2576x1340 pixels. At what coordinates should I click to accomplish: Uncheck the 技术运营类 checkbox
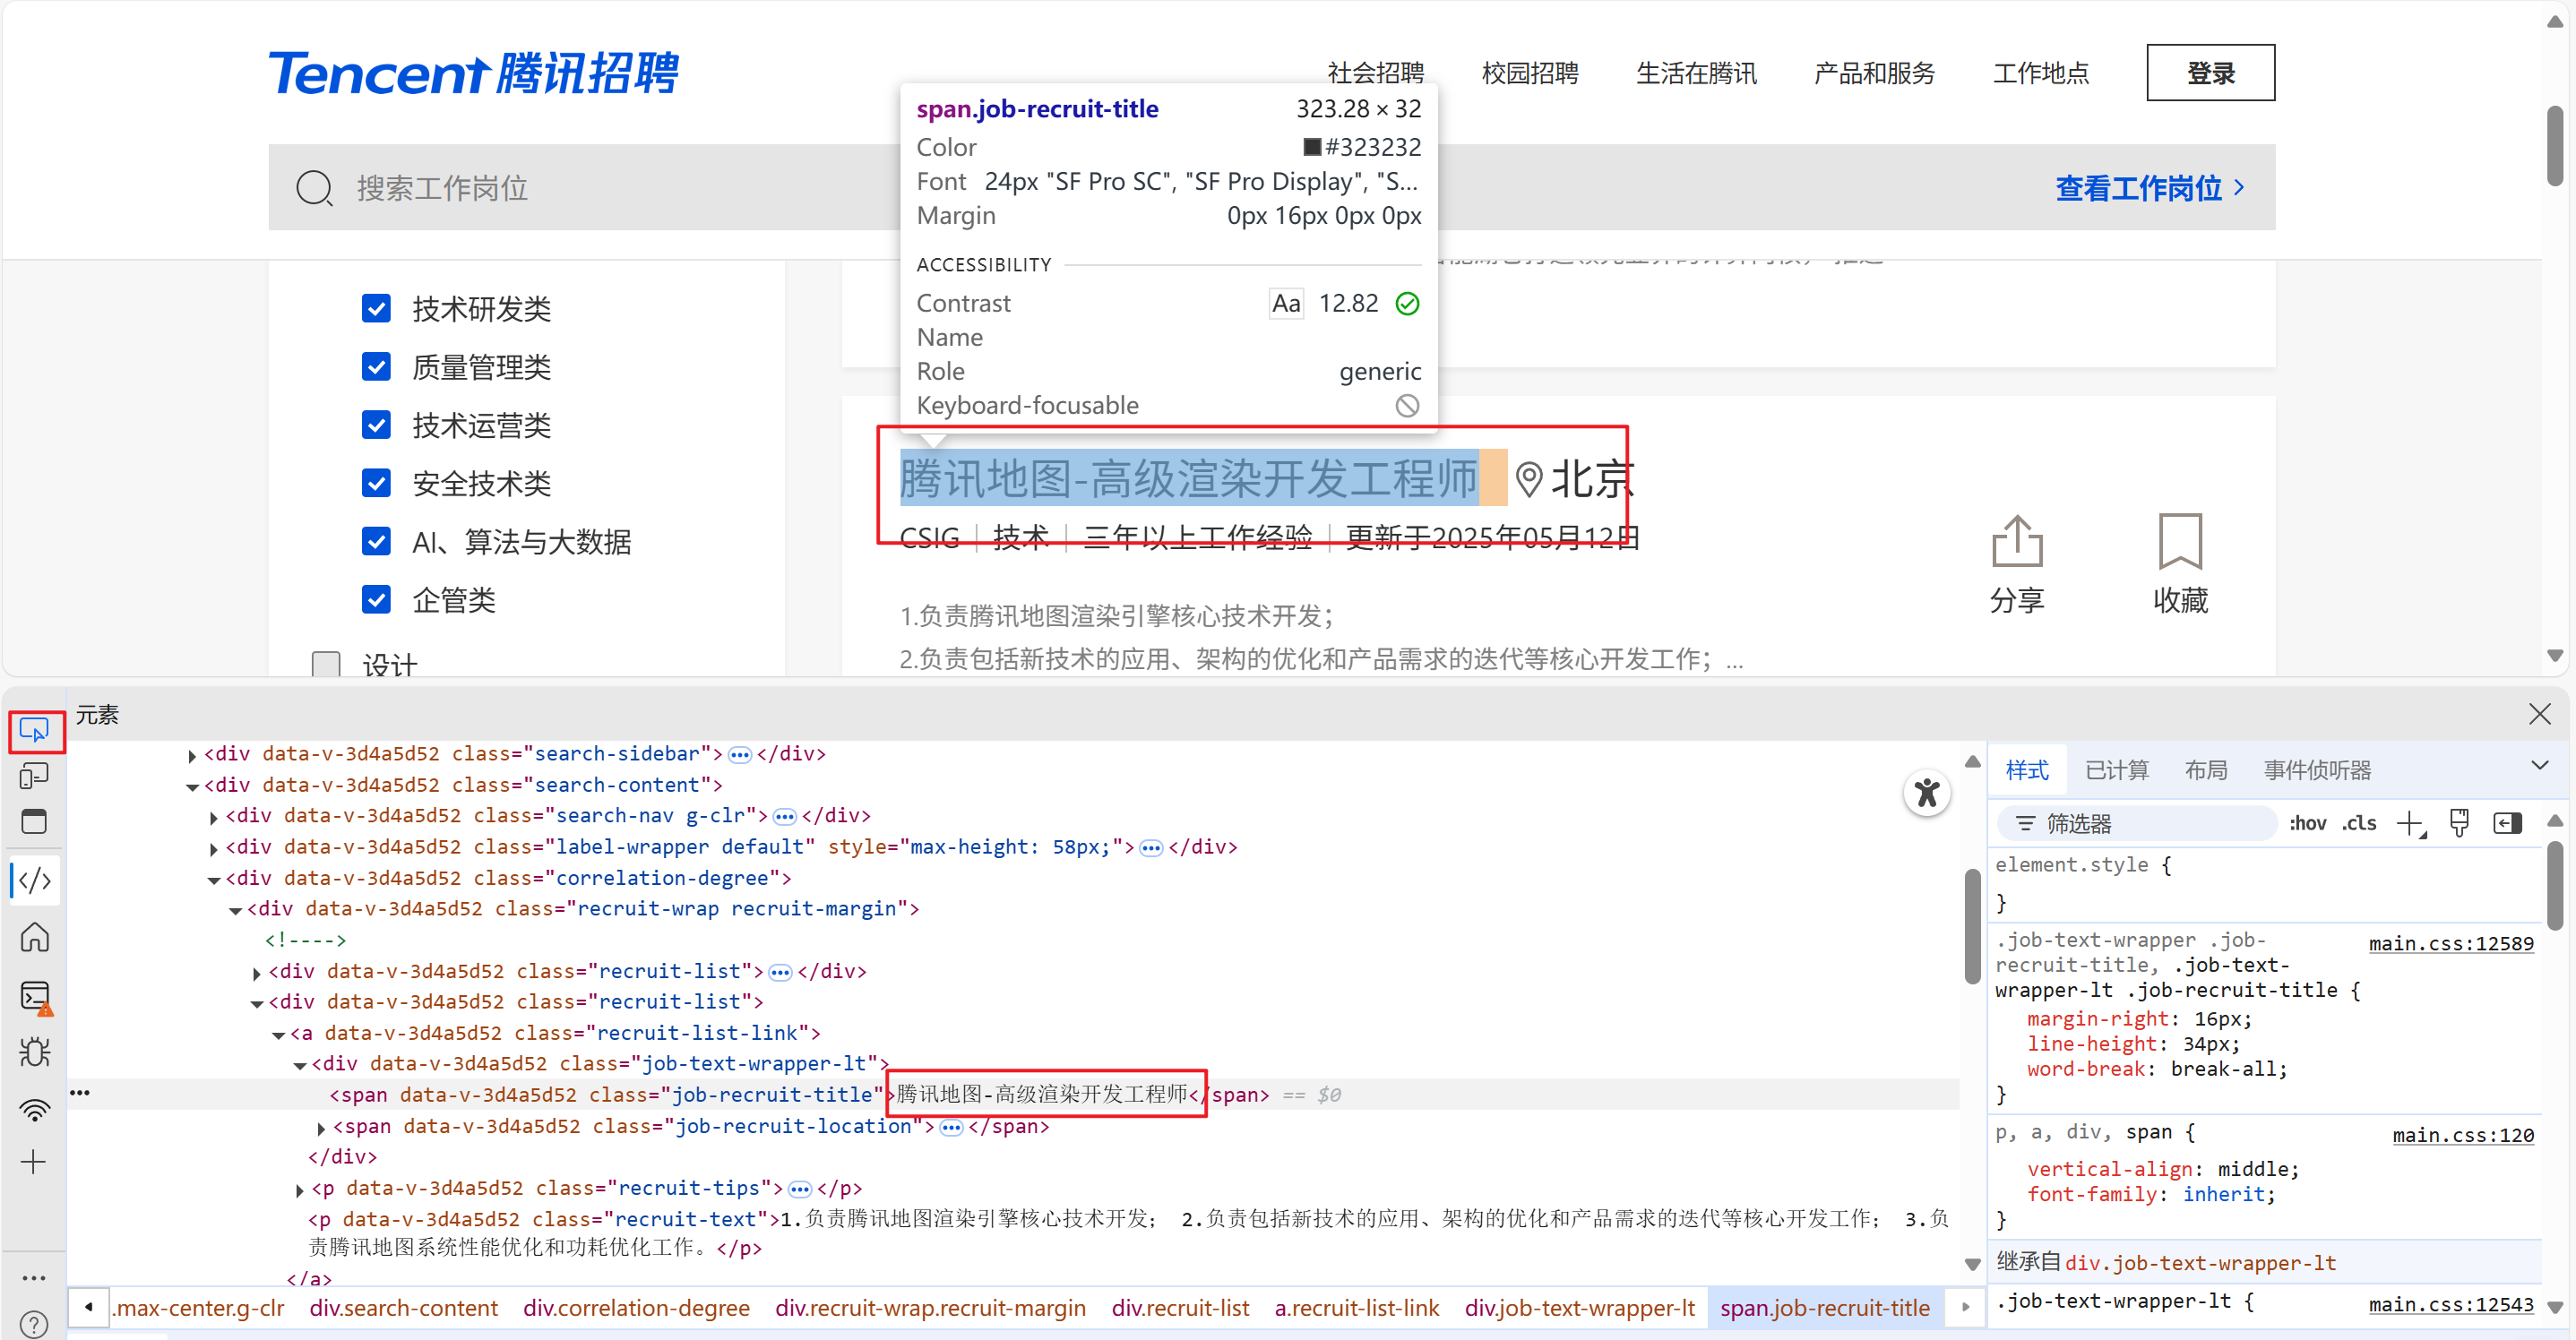[x=376, y=425]
